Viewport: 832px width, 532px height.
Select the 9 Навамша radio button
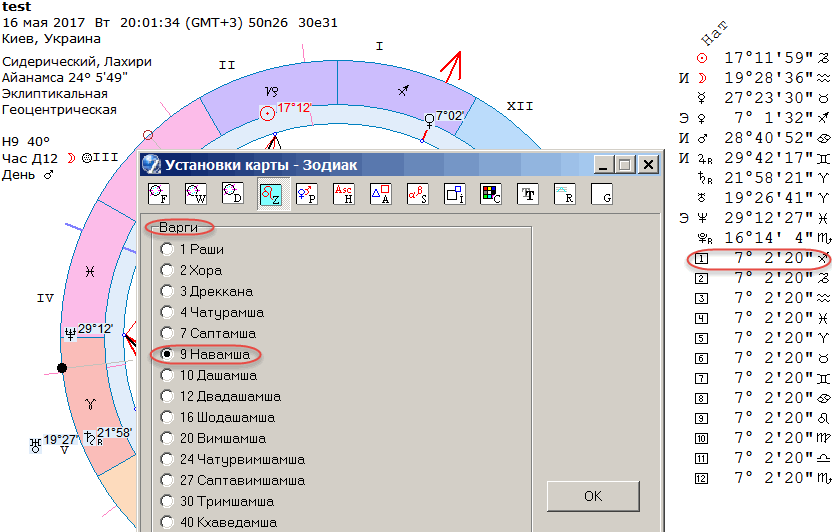167,354
